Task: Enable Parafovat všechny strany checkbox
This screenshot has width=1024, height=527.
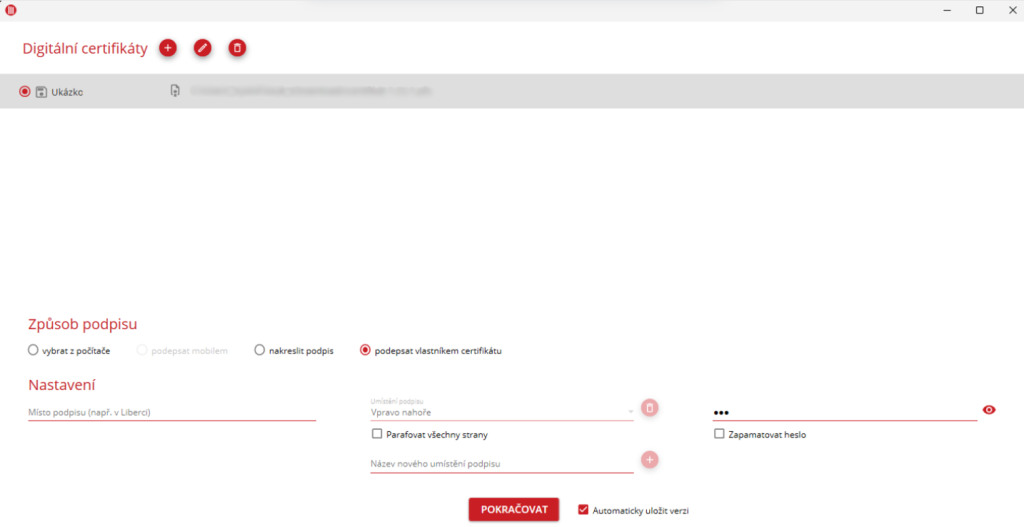Action: pyautogui.click(x=377, y=435)
